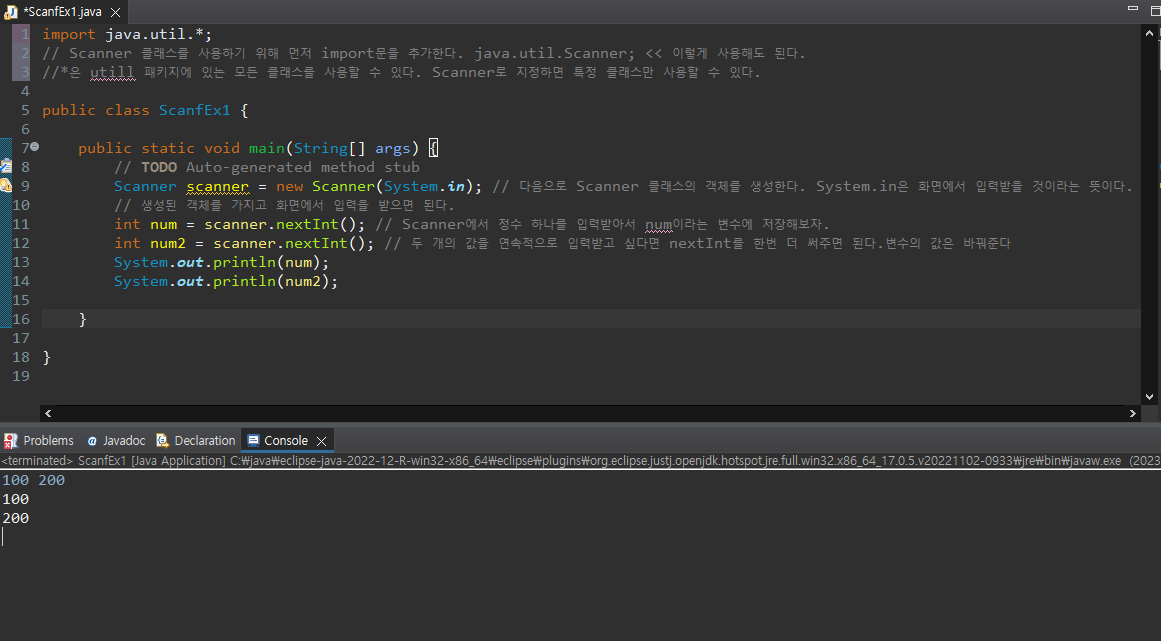The height and width of the screenshot is (641, 1161).
Task: Click 'println(num2)' on line 14
Action: 271,281
